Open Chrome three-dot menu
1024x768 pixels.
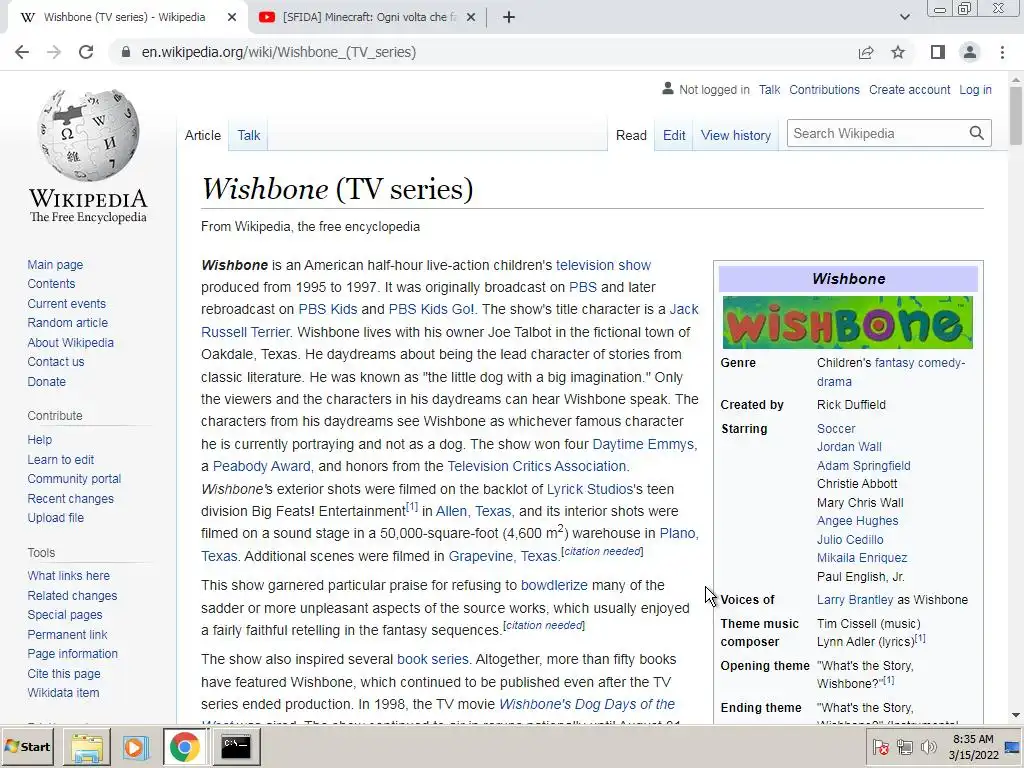[x=1002, y=52]
